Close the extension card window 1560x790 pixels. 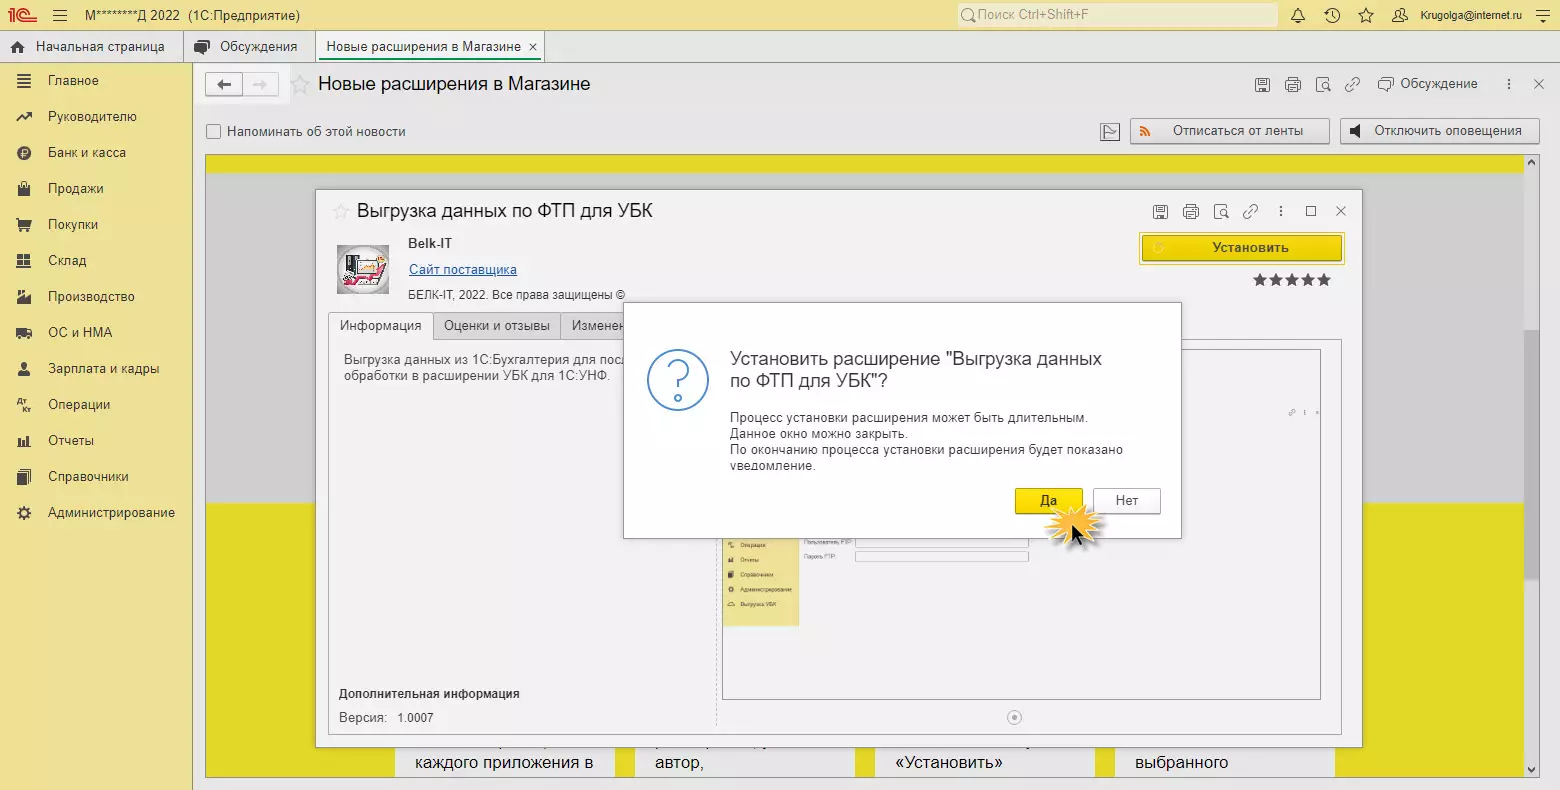coord(1341,211)
